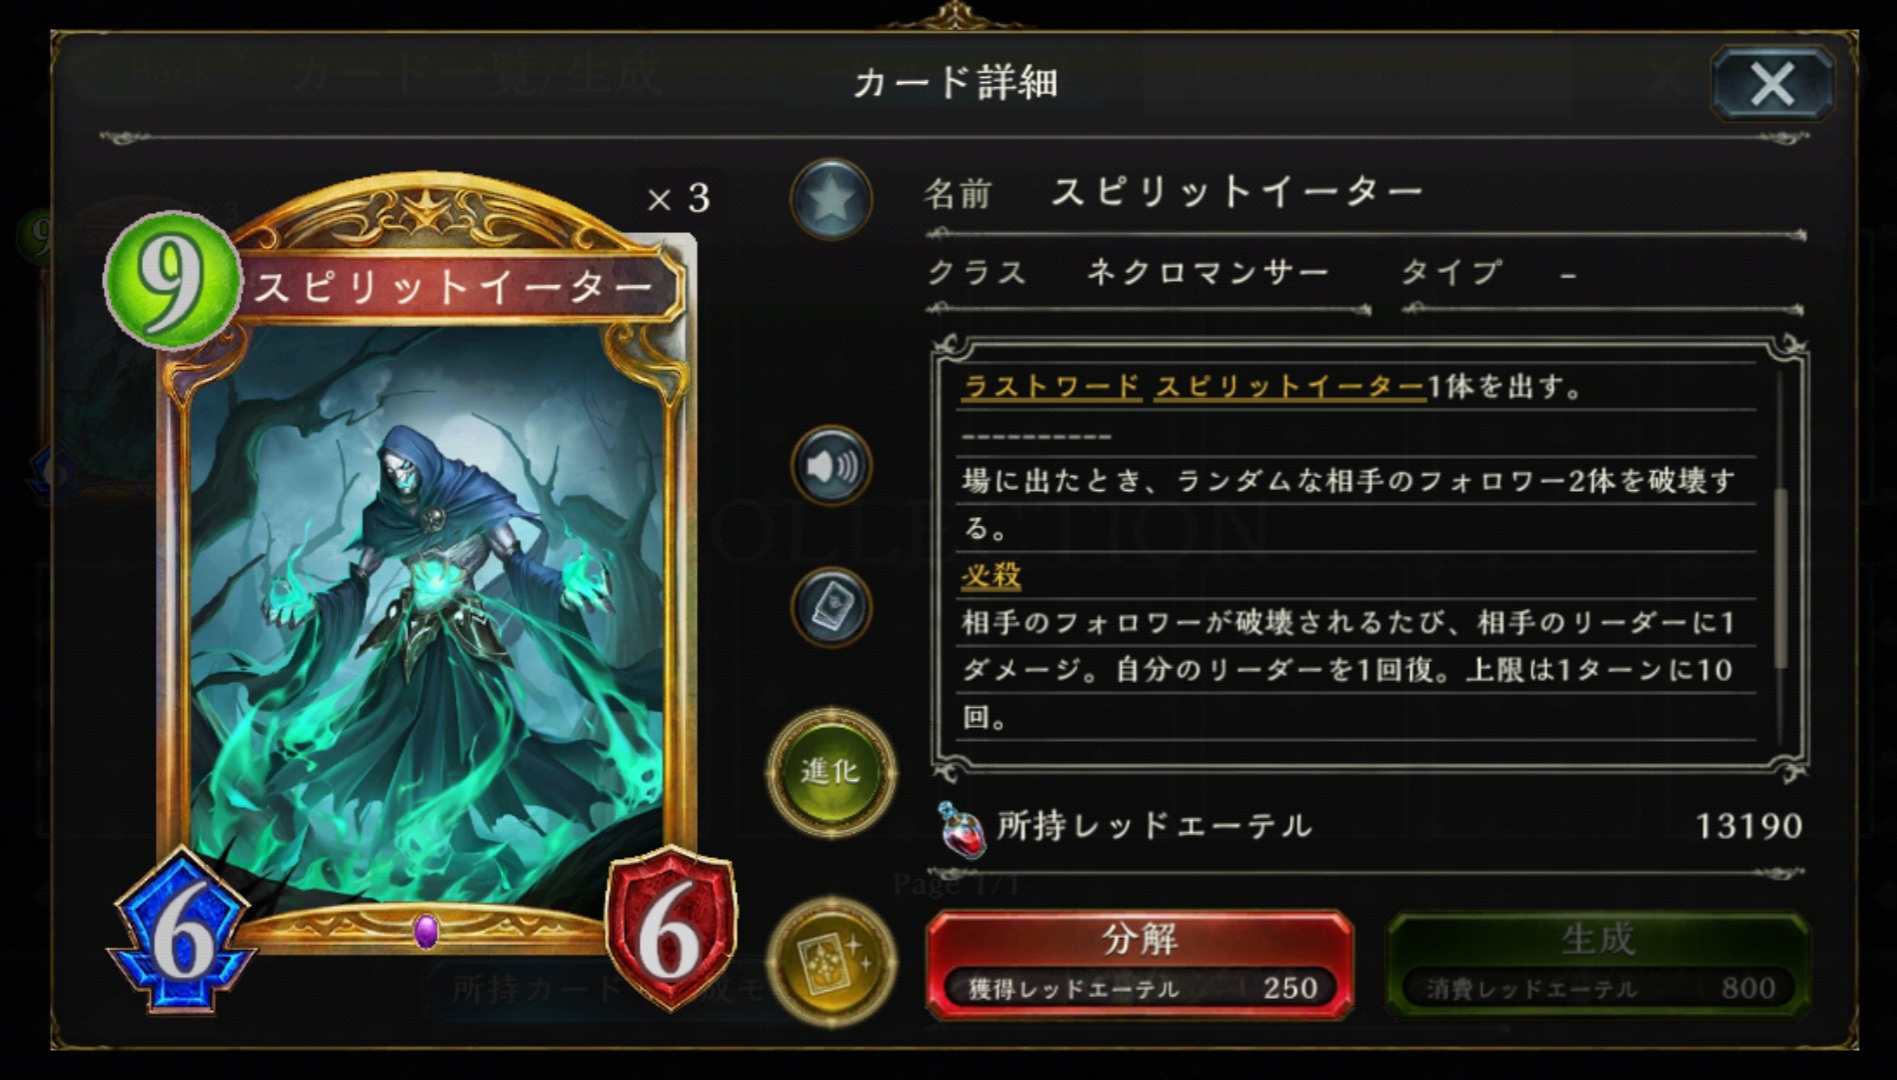Click the blue attack 6 icon
The image size is (1897, 1080).
point(182,930)
